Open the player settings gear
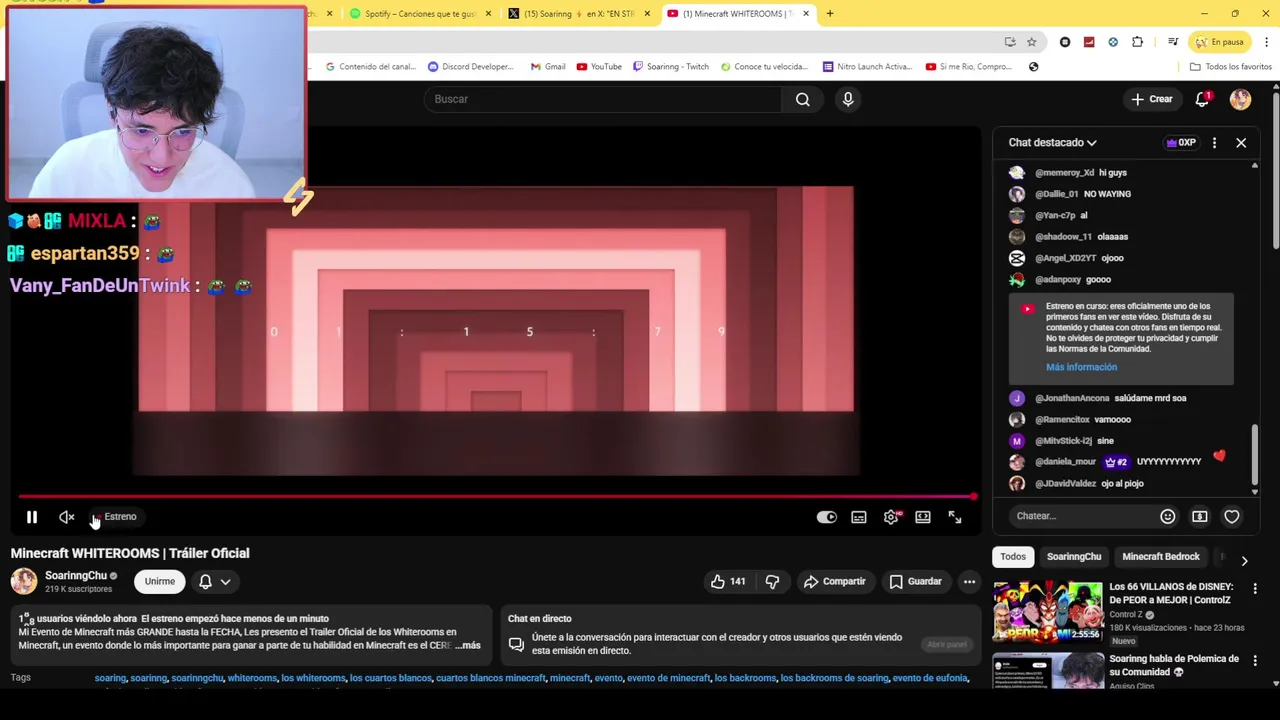This screenshot has height=720, width=1280. coord(891,517)
